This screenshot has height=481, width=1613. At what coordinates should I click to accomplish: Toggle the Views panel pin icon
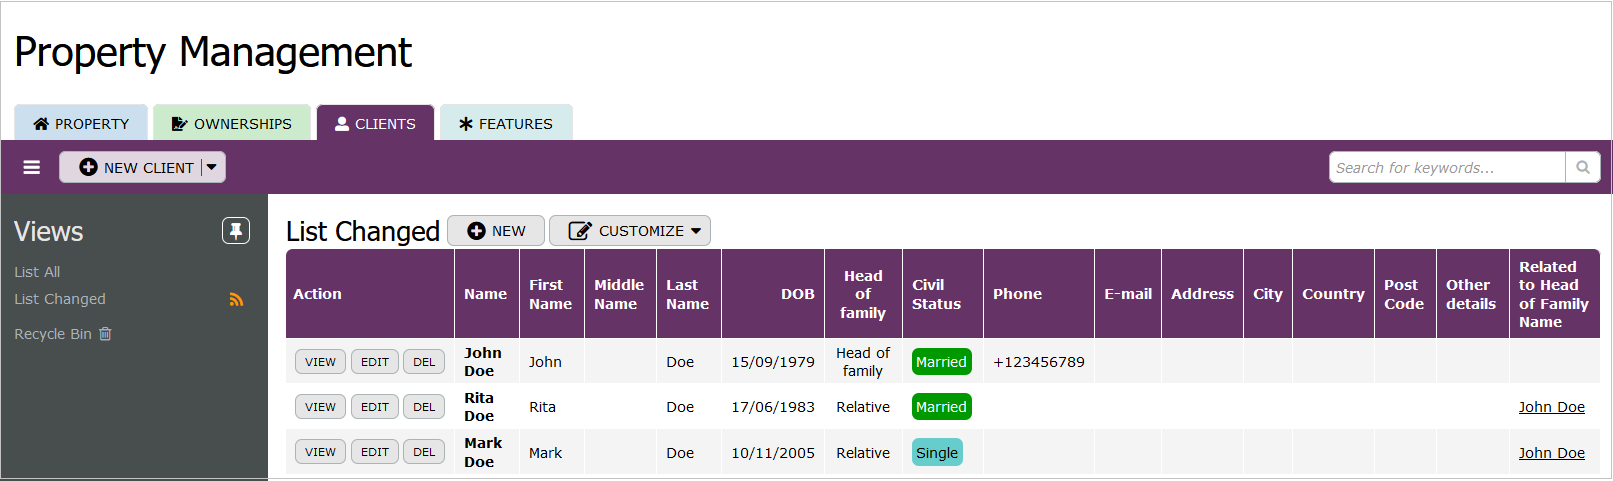236,231
